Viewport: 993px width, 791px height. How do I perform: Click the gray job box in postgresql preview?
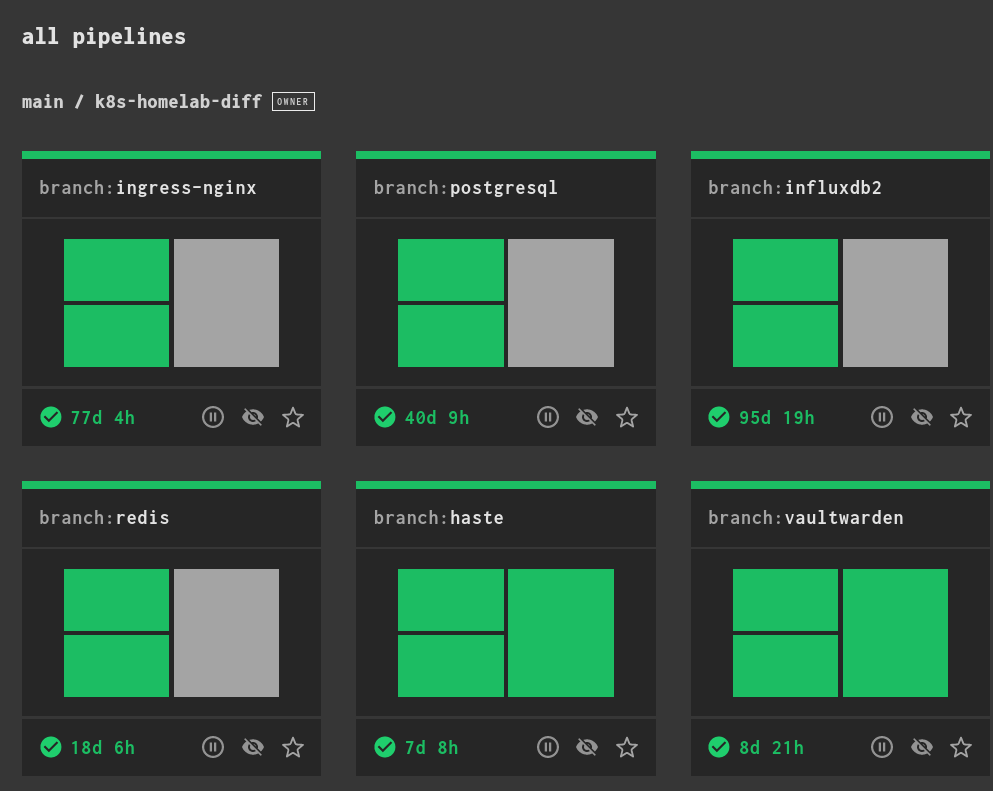coord(561,303)
